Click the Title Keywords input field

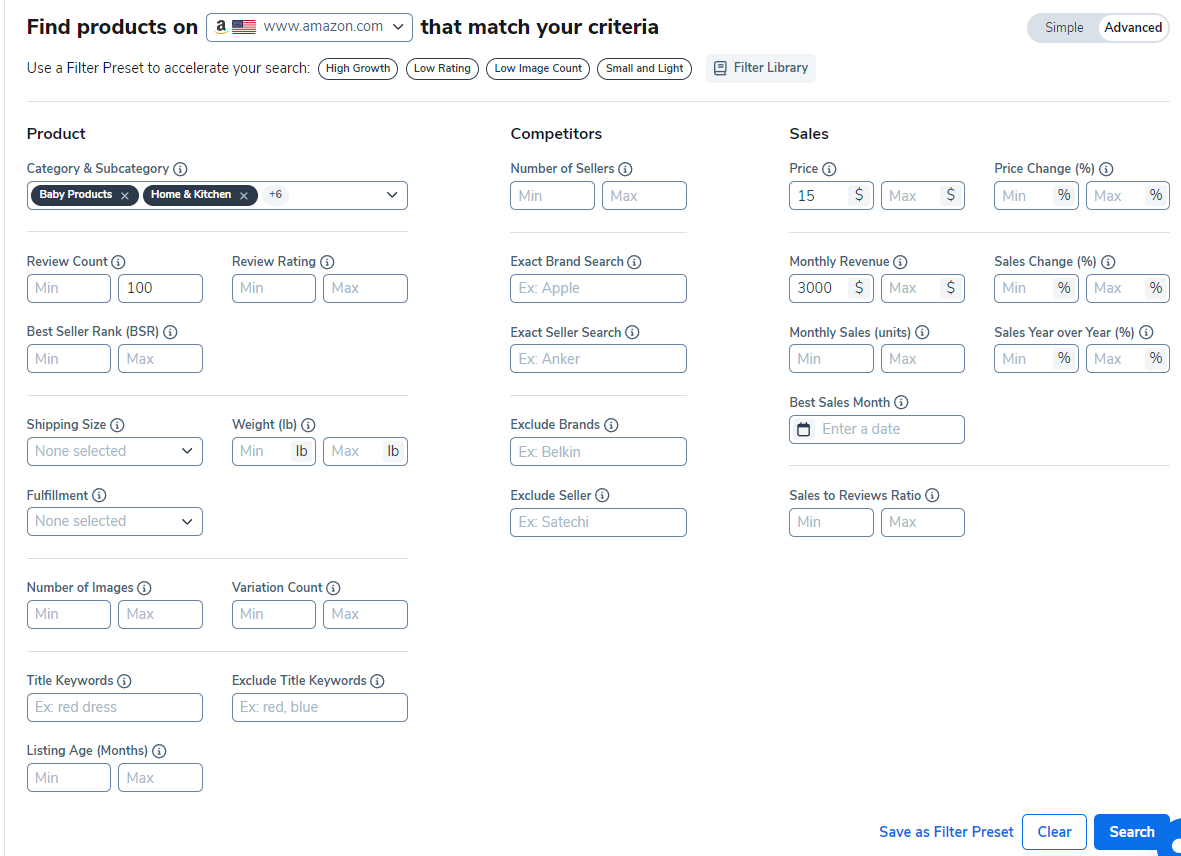[114, 707]
